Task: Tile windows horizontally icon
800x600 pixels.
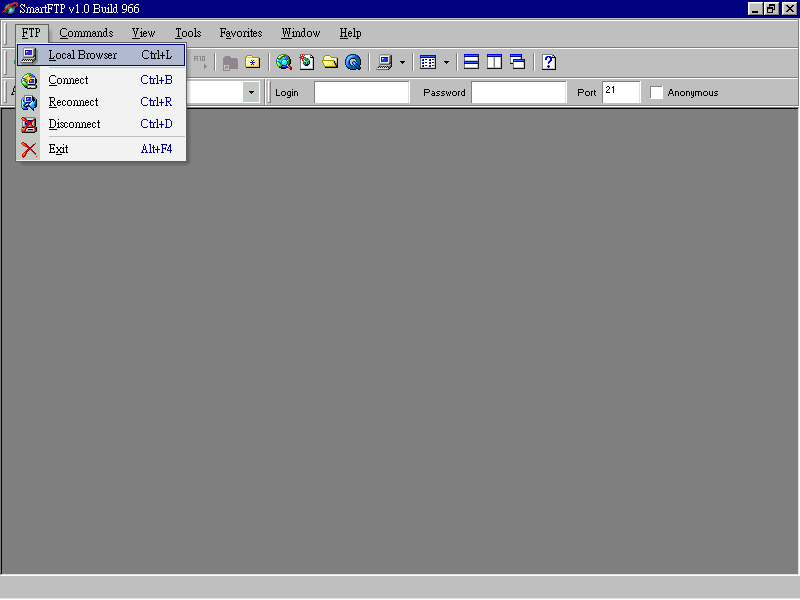Action: point(471,62)
